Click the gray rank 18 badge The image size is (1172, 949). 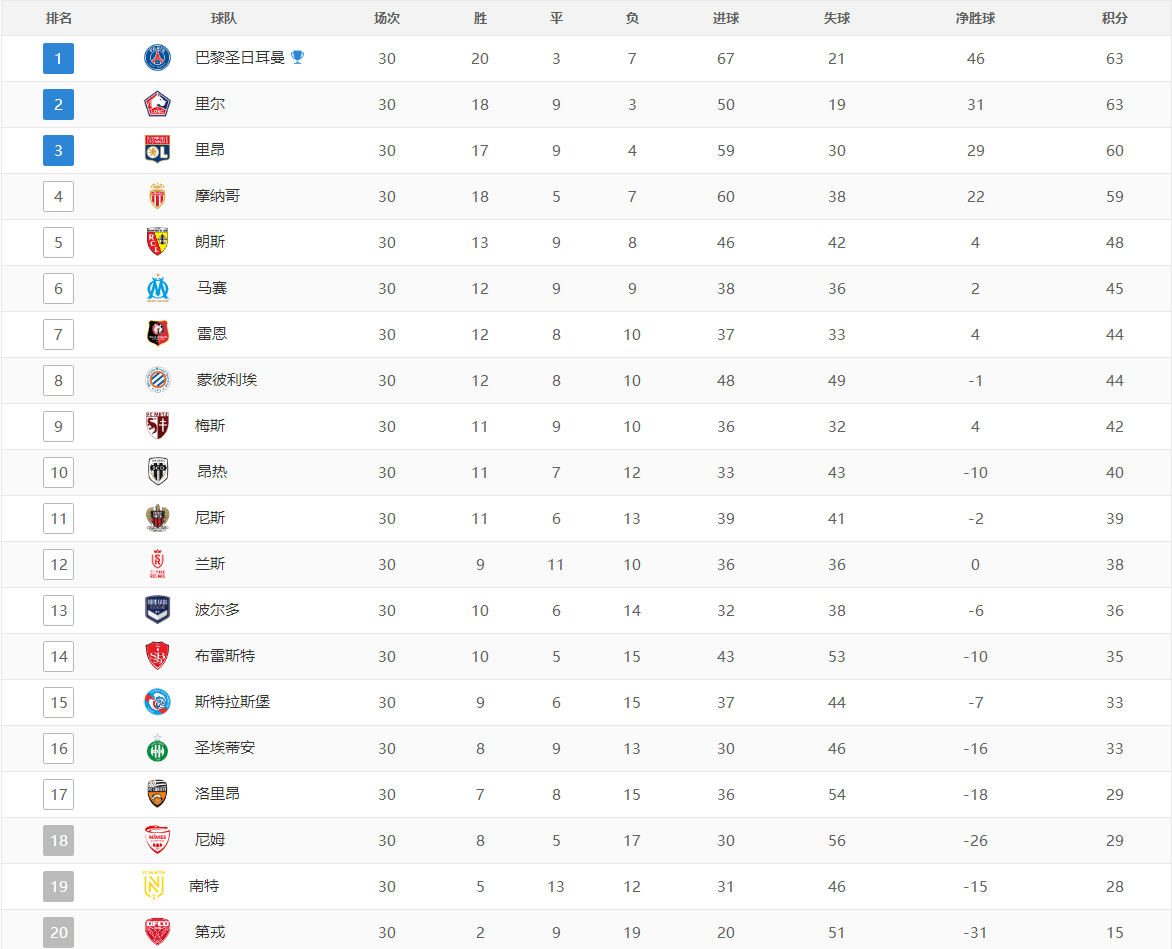click(59, 840)
